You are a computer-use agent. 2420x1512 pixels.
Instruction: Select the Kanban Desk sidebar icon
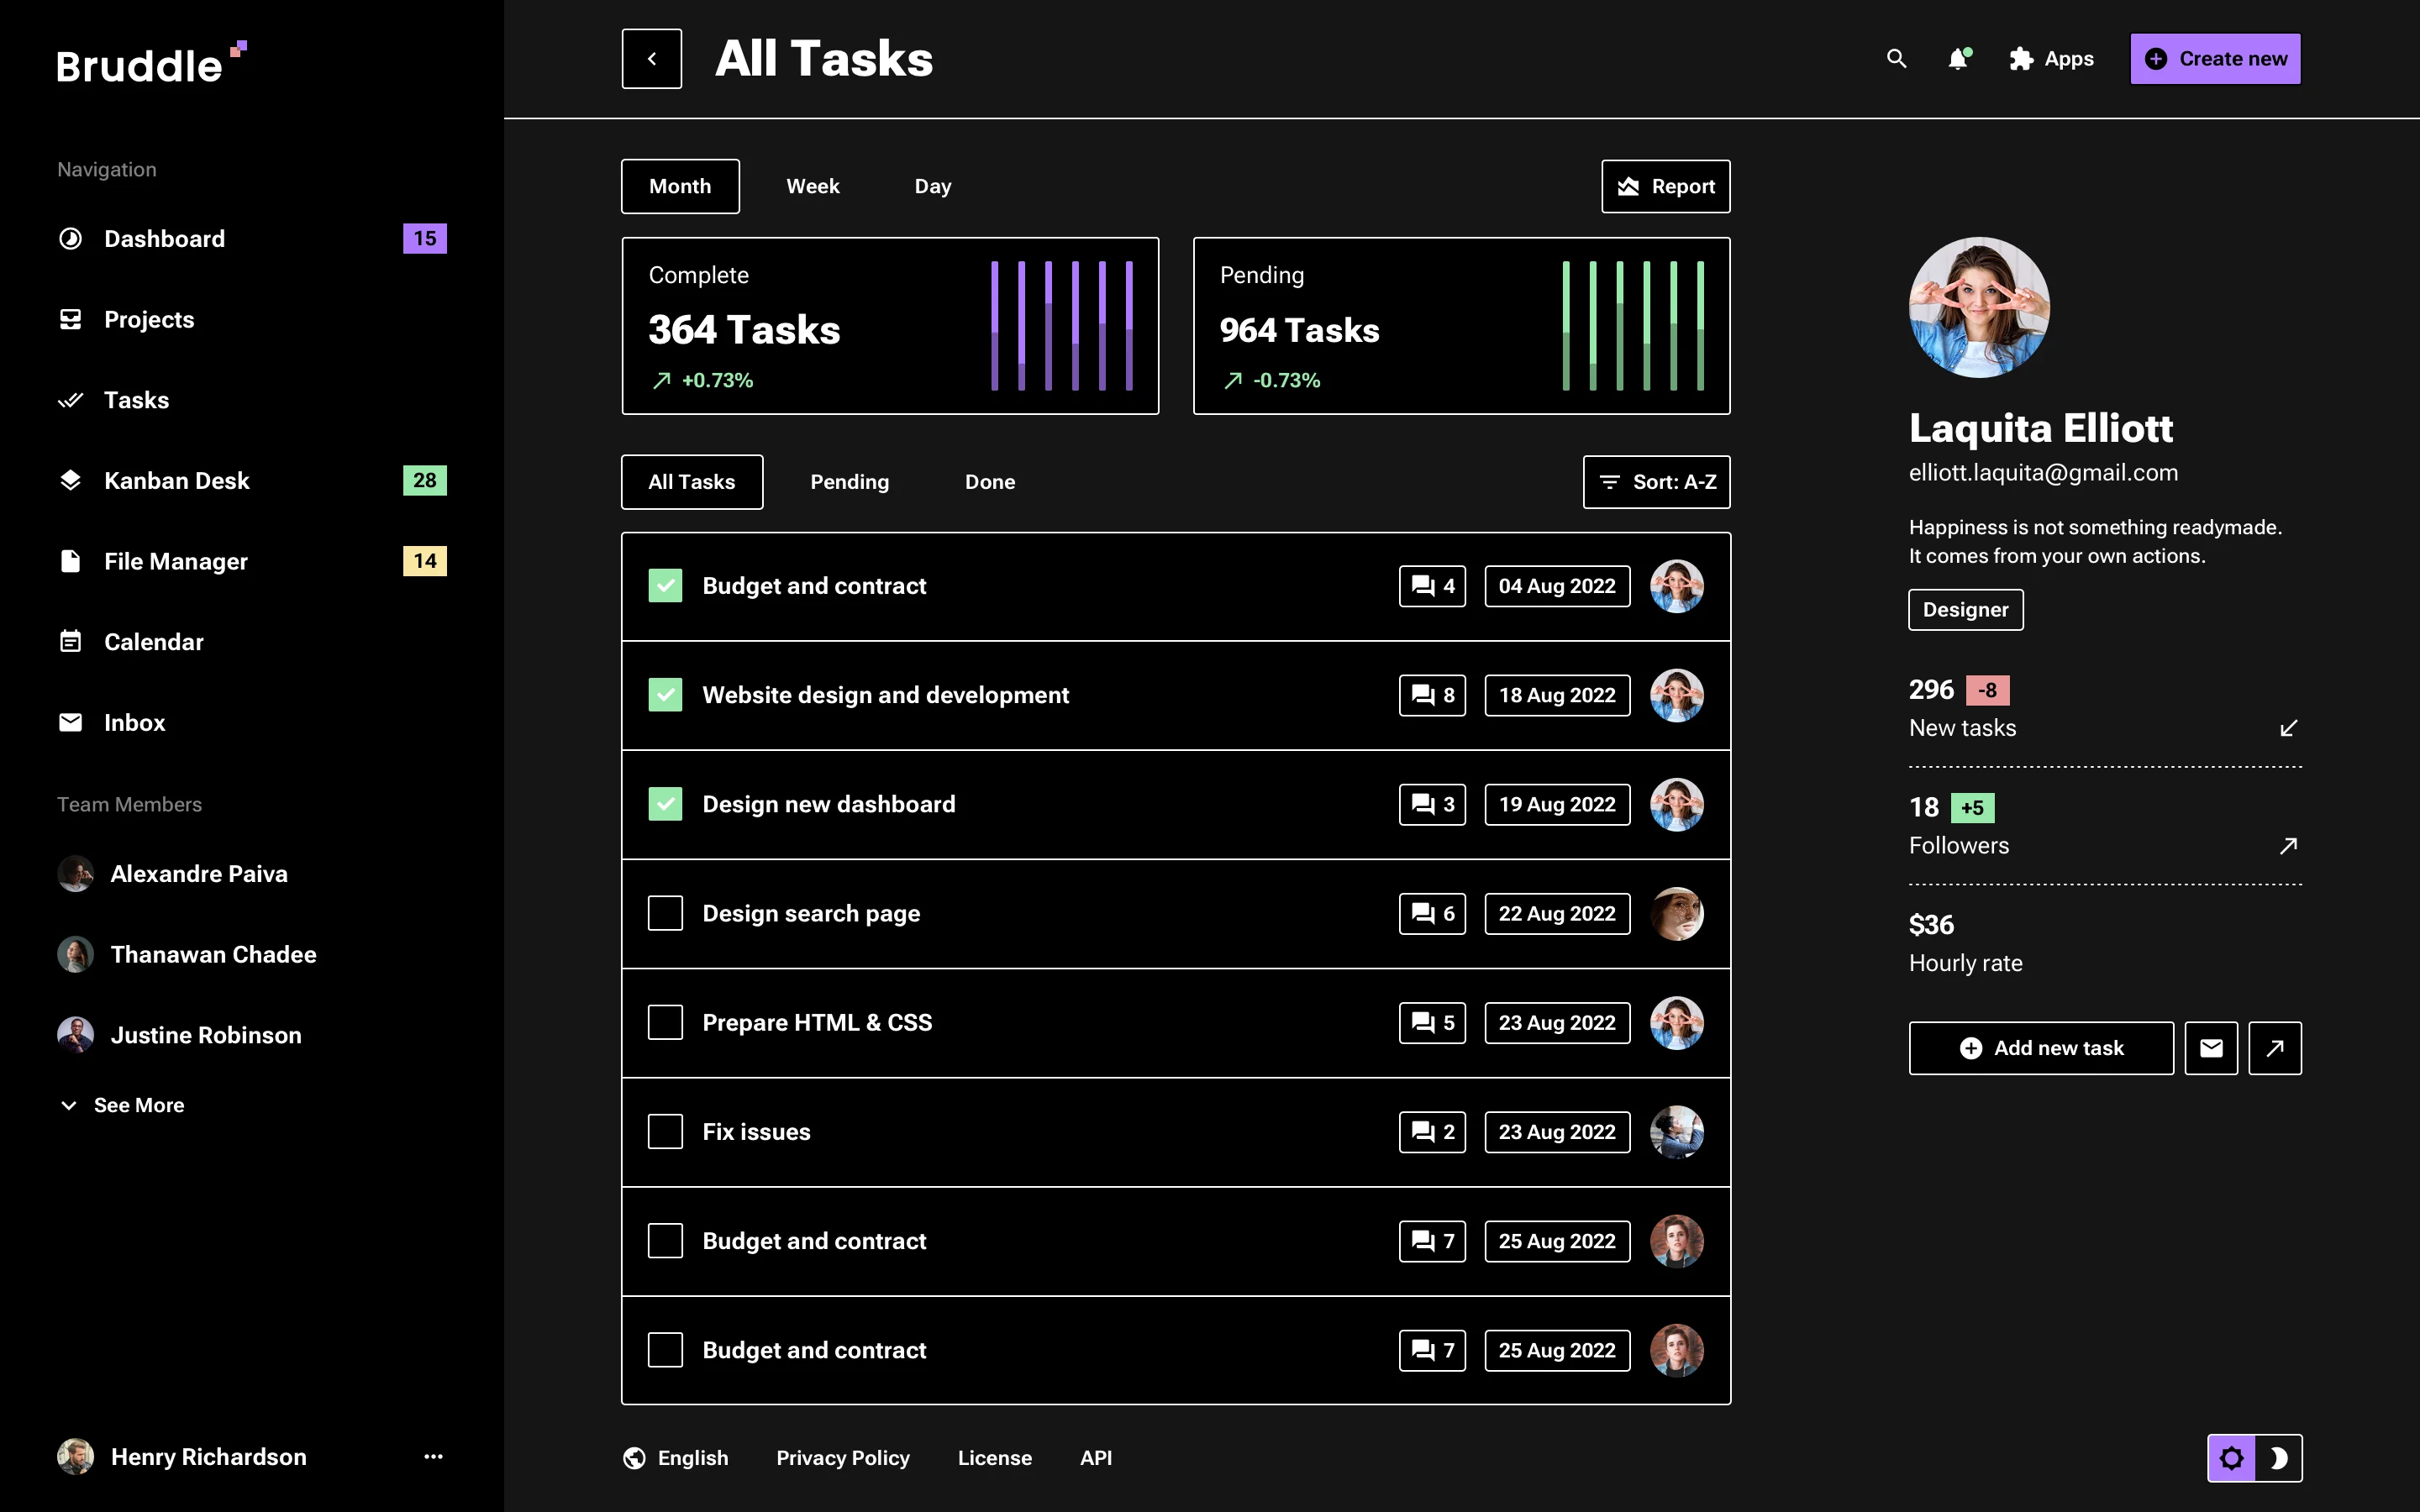click(70, 480)
